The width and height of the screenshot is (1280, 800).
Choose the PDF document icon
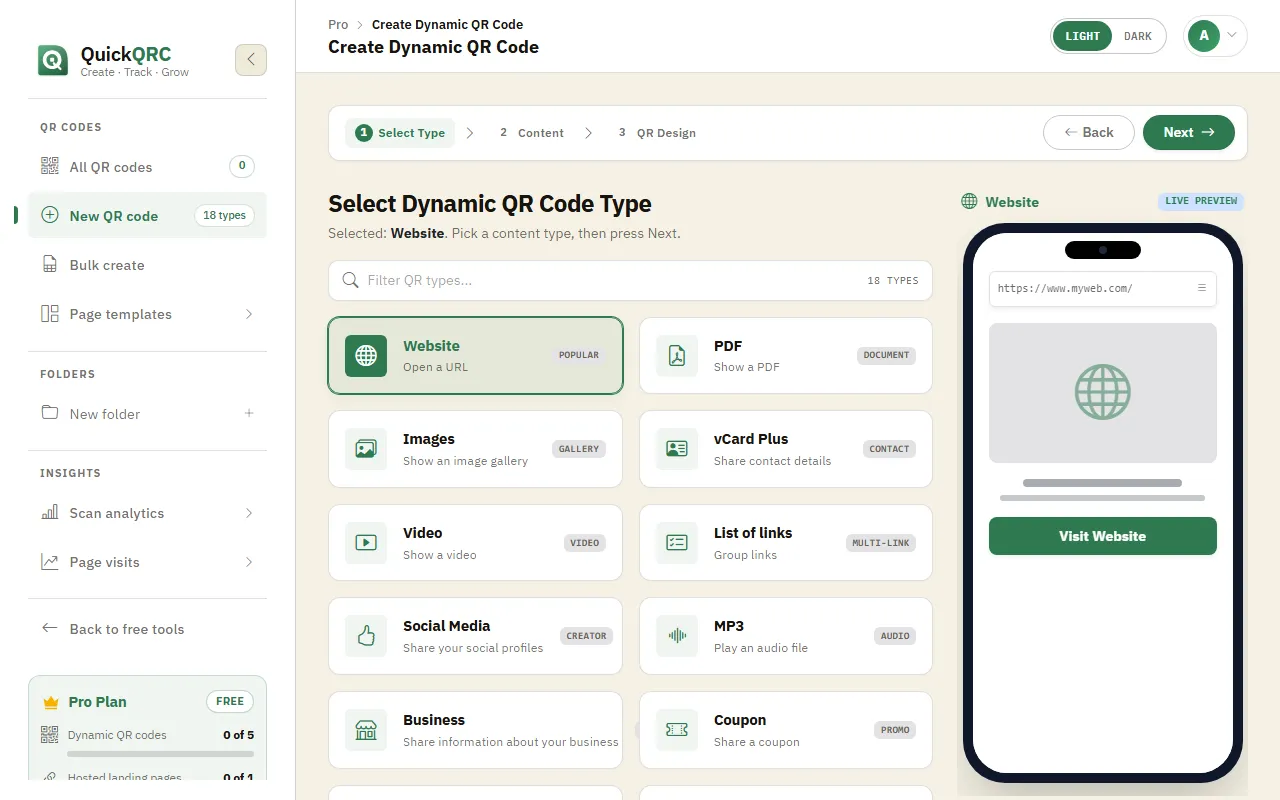pos(677,356)
